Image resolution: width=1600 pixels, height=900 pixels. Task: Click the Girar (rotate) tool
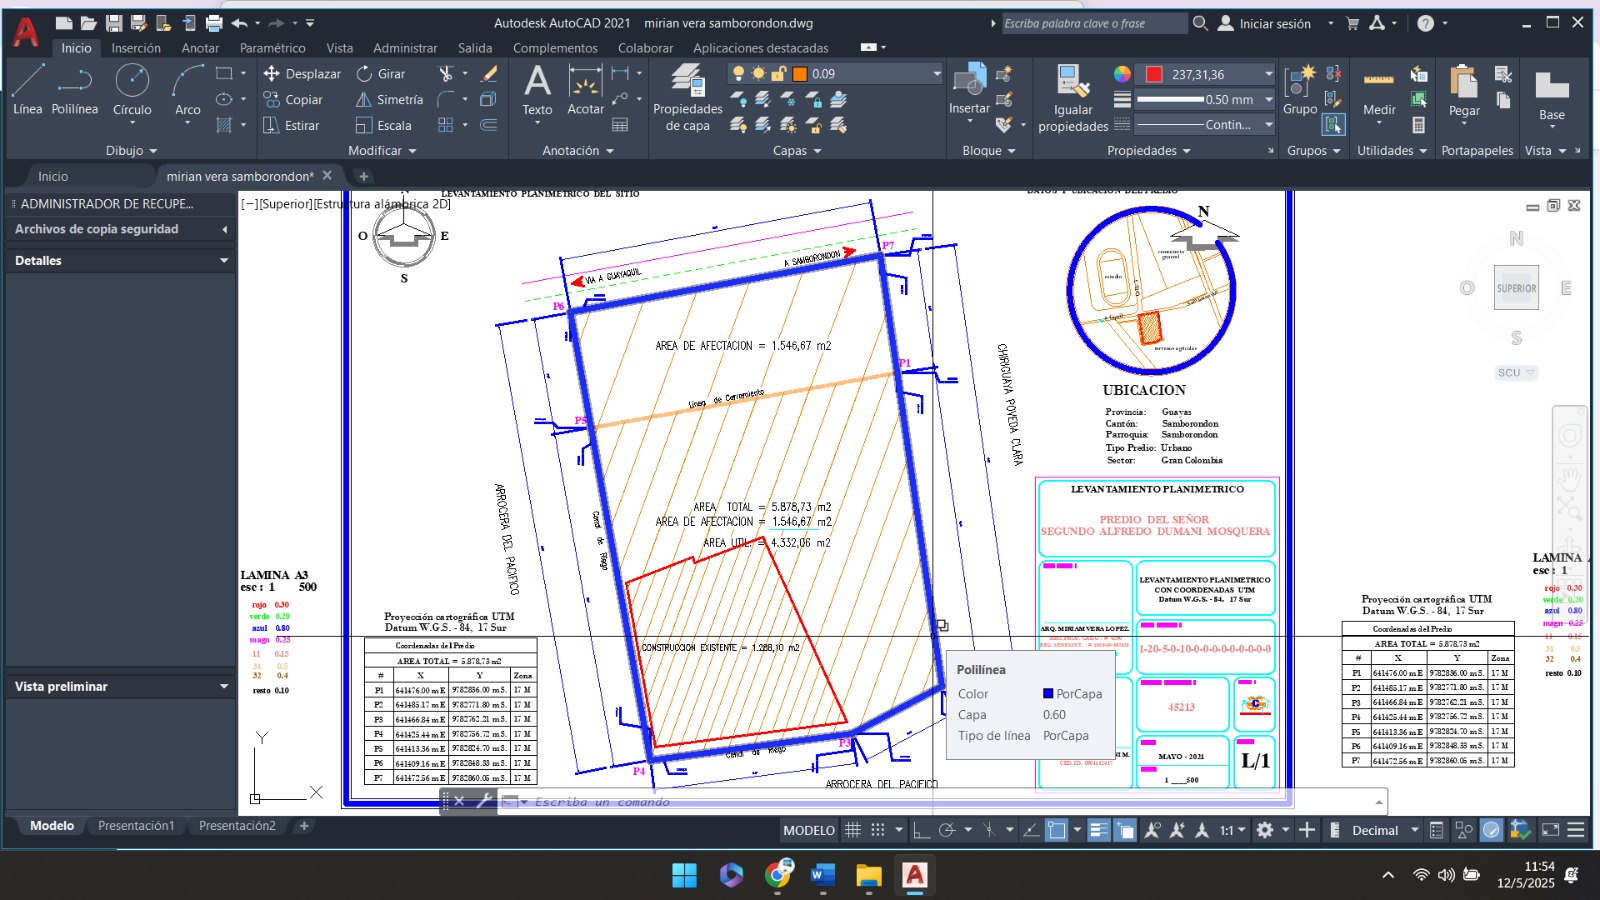tap(381, 74)
